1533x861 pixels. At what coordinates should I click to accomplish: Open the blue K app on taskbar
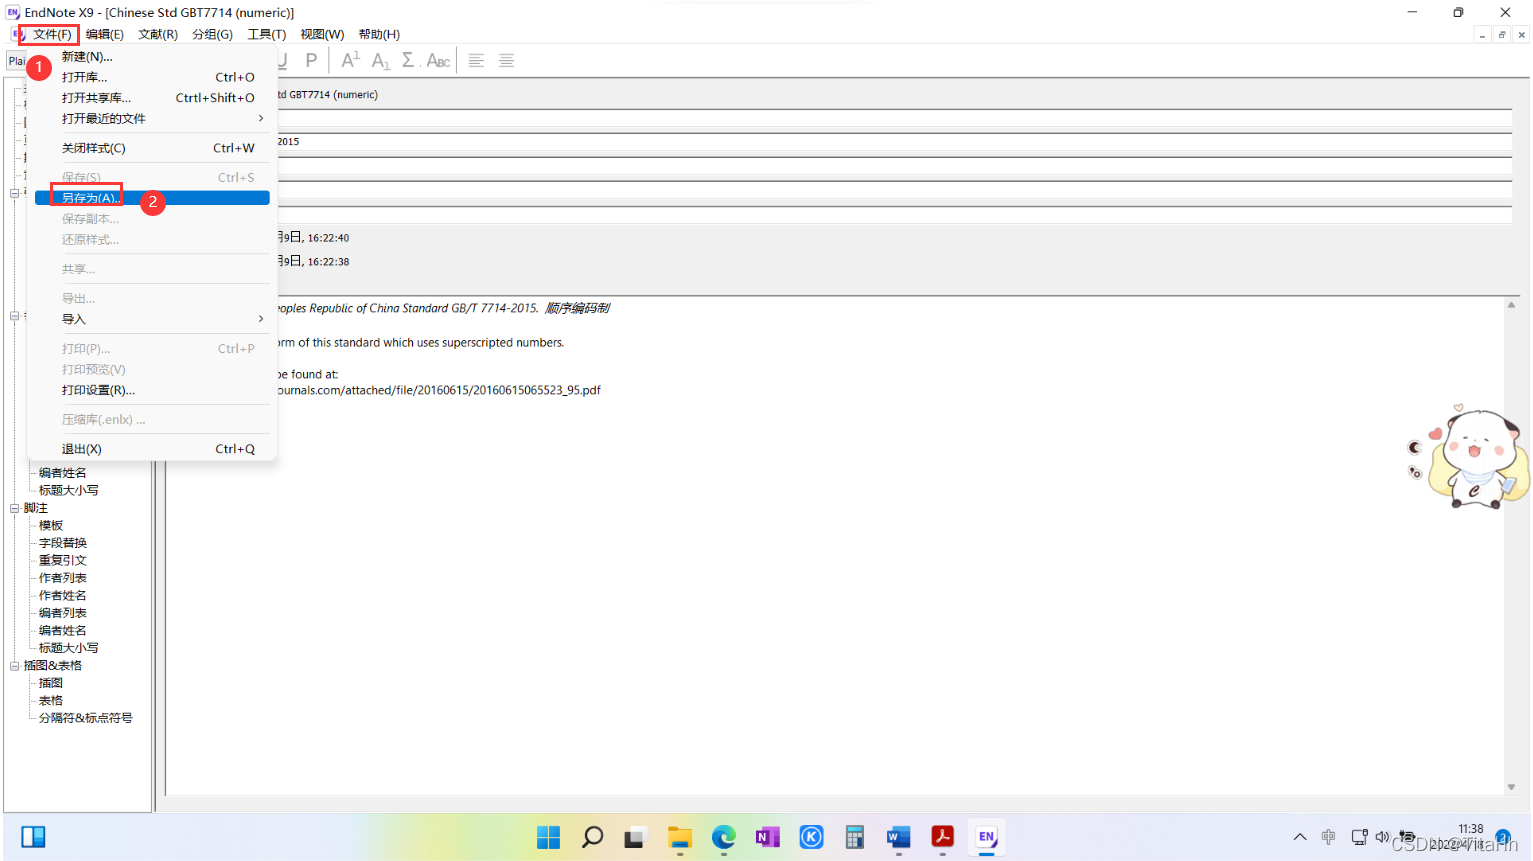[x=811, y=837]
